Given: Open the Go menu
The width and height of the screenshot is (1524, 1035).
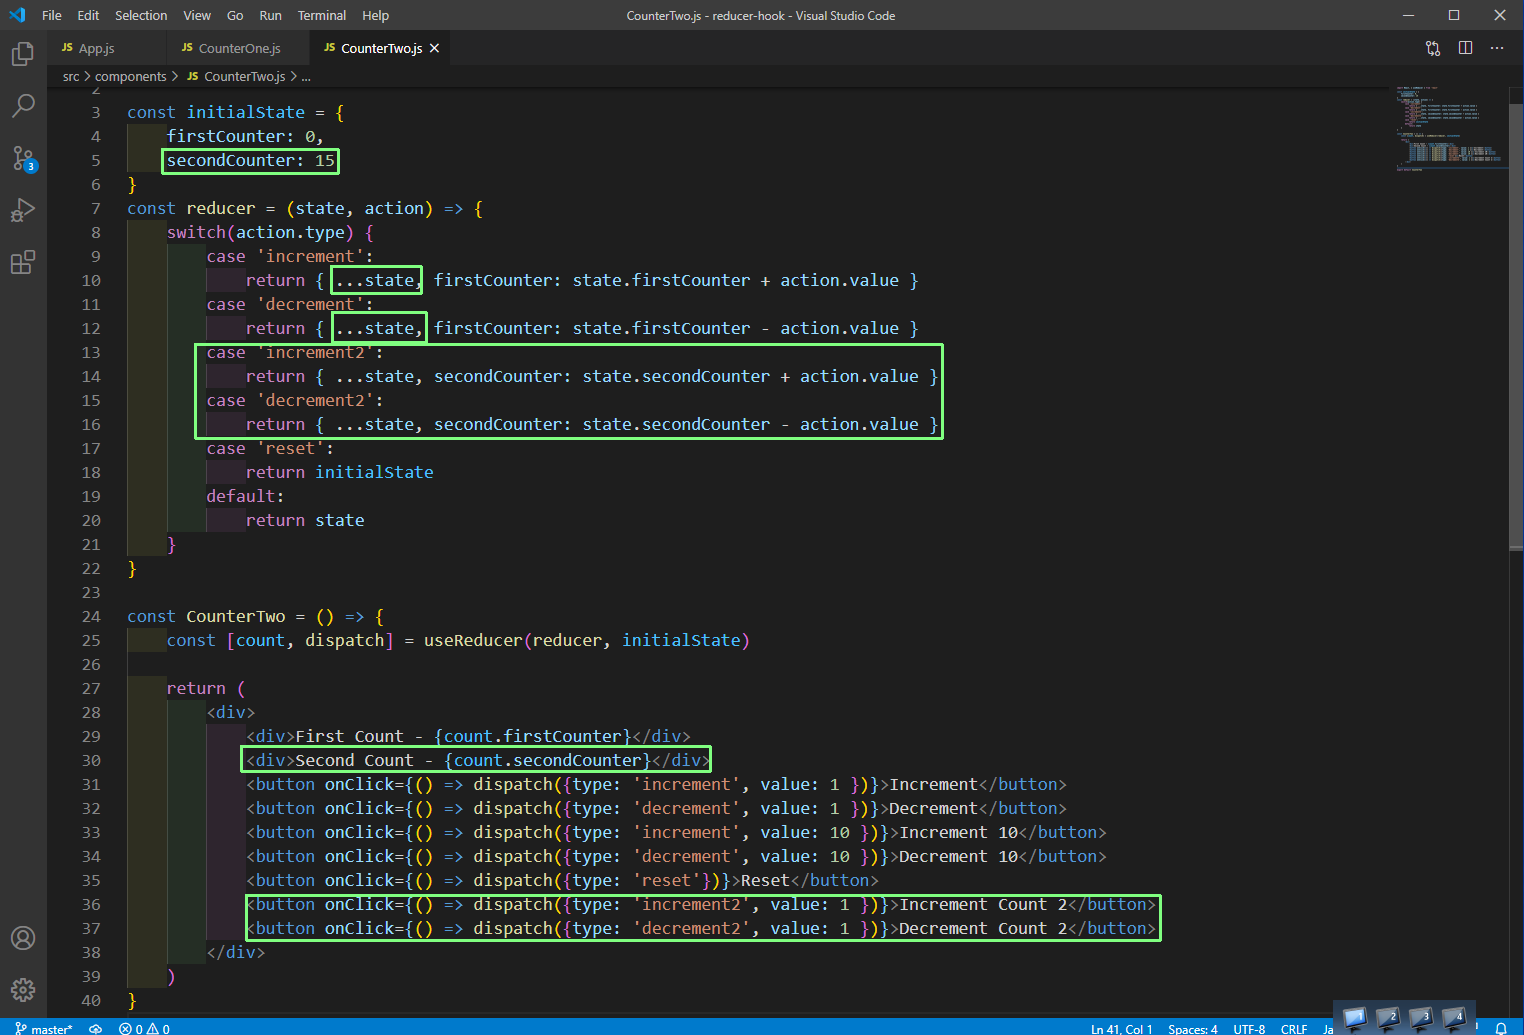Looking at the screenshot, I should click(x=235, y=15).
